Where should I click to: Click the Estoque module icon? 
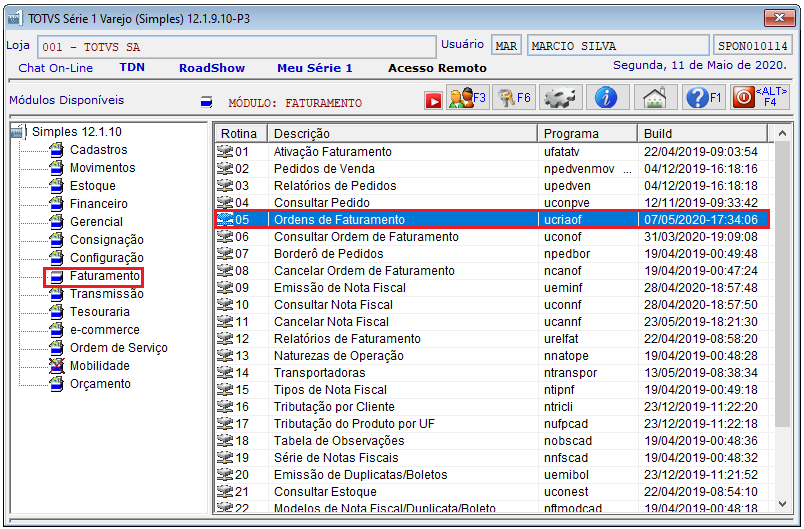56,186
